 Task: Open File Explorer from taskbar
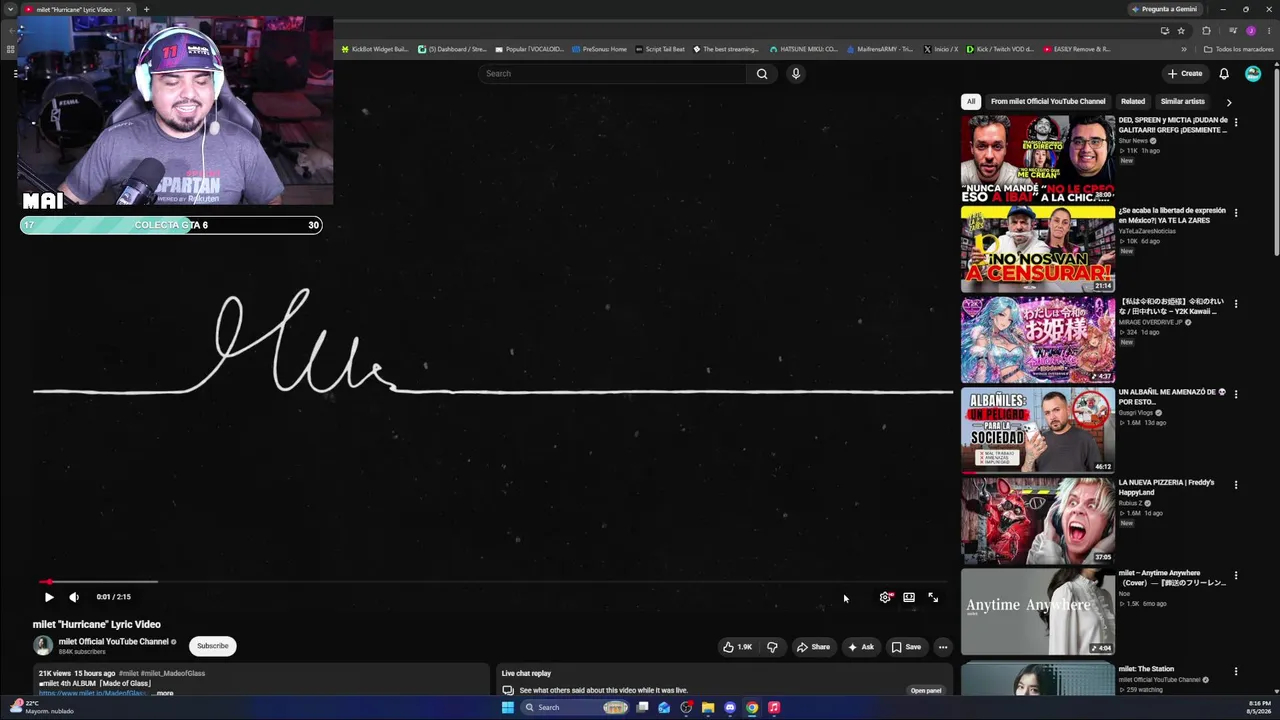click(708, 707)
